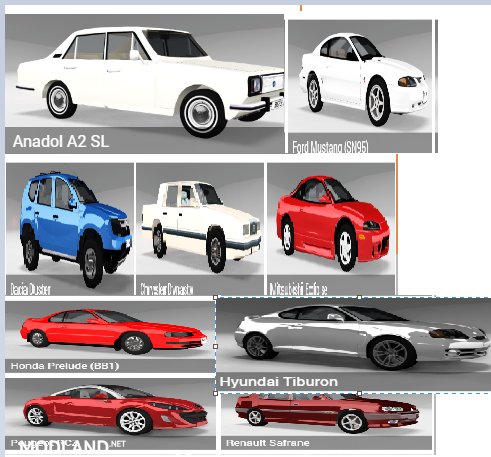Image resolution: width=491 pixels, height=457 pixels.
Task: Click the Tiburon image's bottom-middle sizing handle
Action: click(359, 393)
